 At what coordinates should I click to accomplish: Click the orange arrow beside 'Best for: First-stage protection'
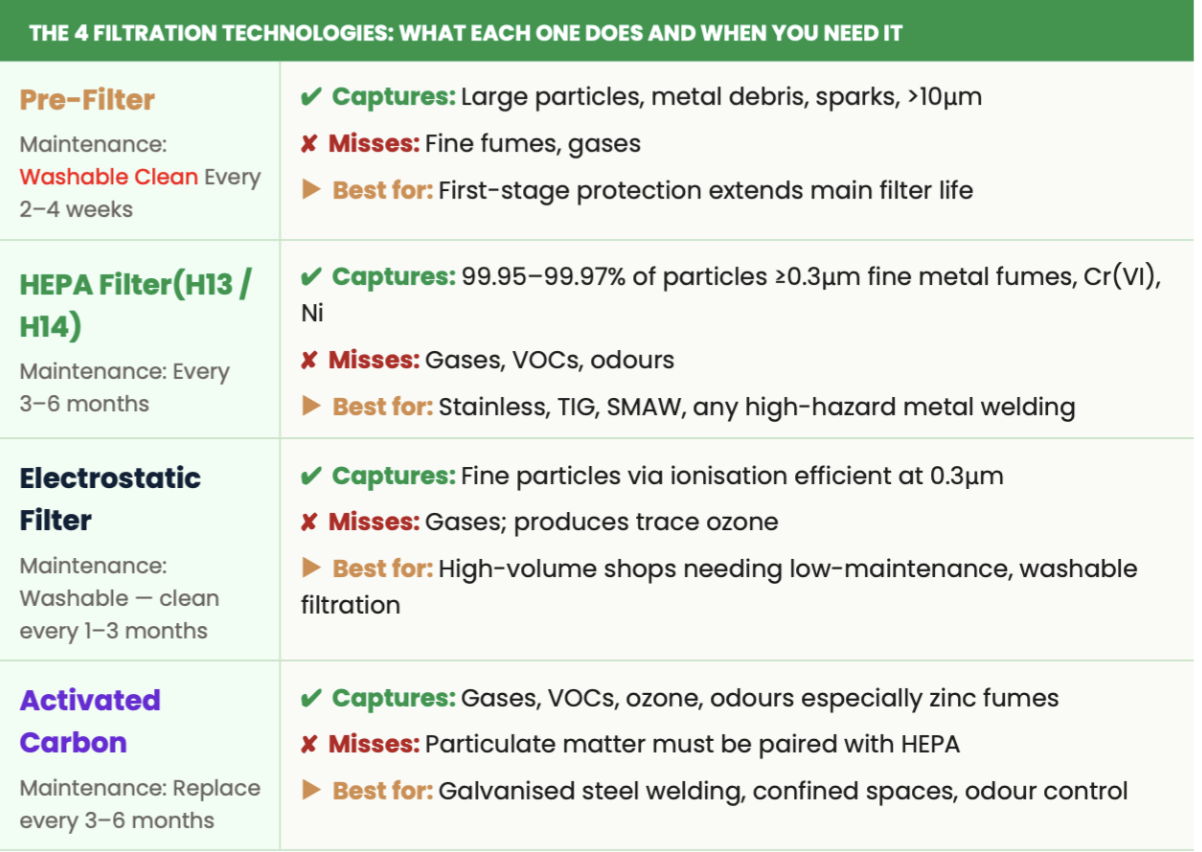(x=311, y=190)
